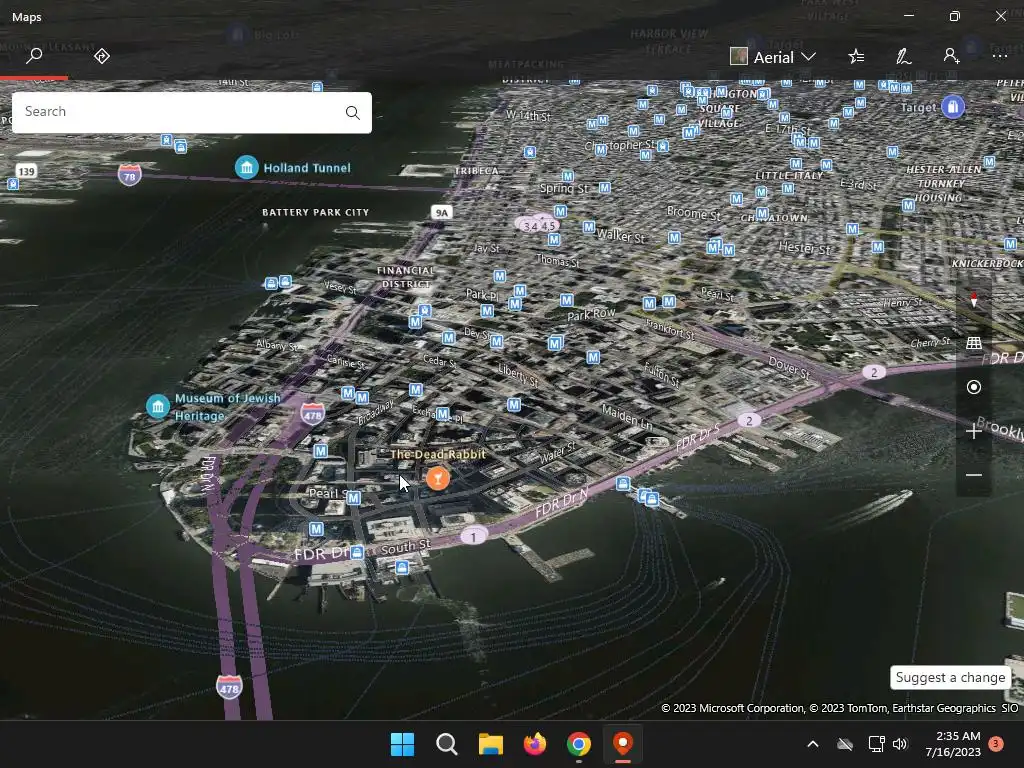Image resolution: width=1024 pixels, height=768 pixels.
Task: Open Windows taskbar search
Action: click(447, 744)
